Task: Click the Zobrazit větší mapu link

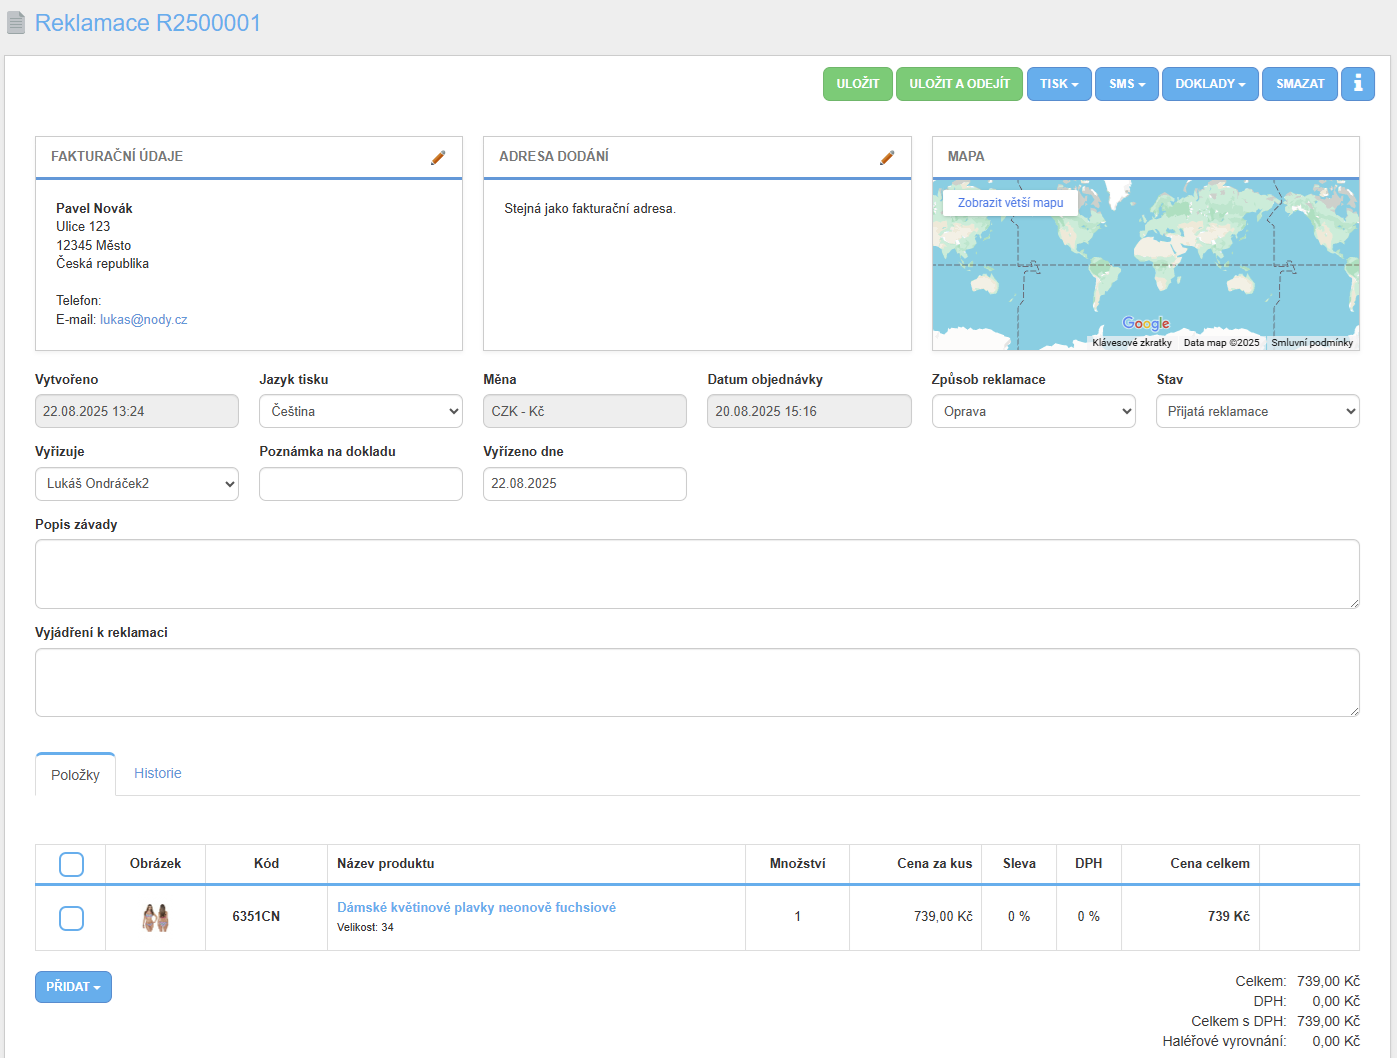Action: 1010,203
